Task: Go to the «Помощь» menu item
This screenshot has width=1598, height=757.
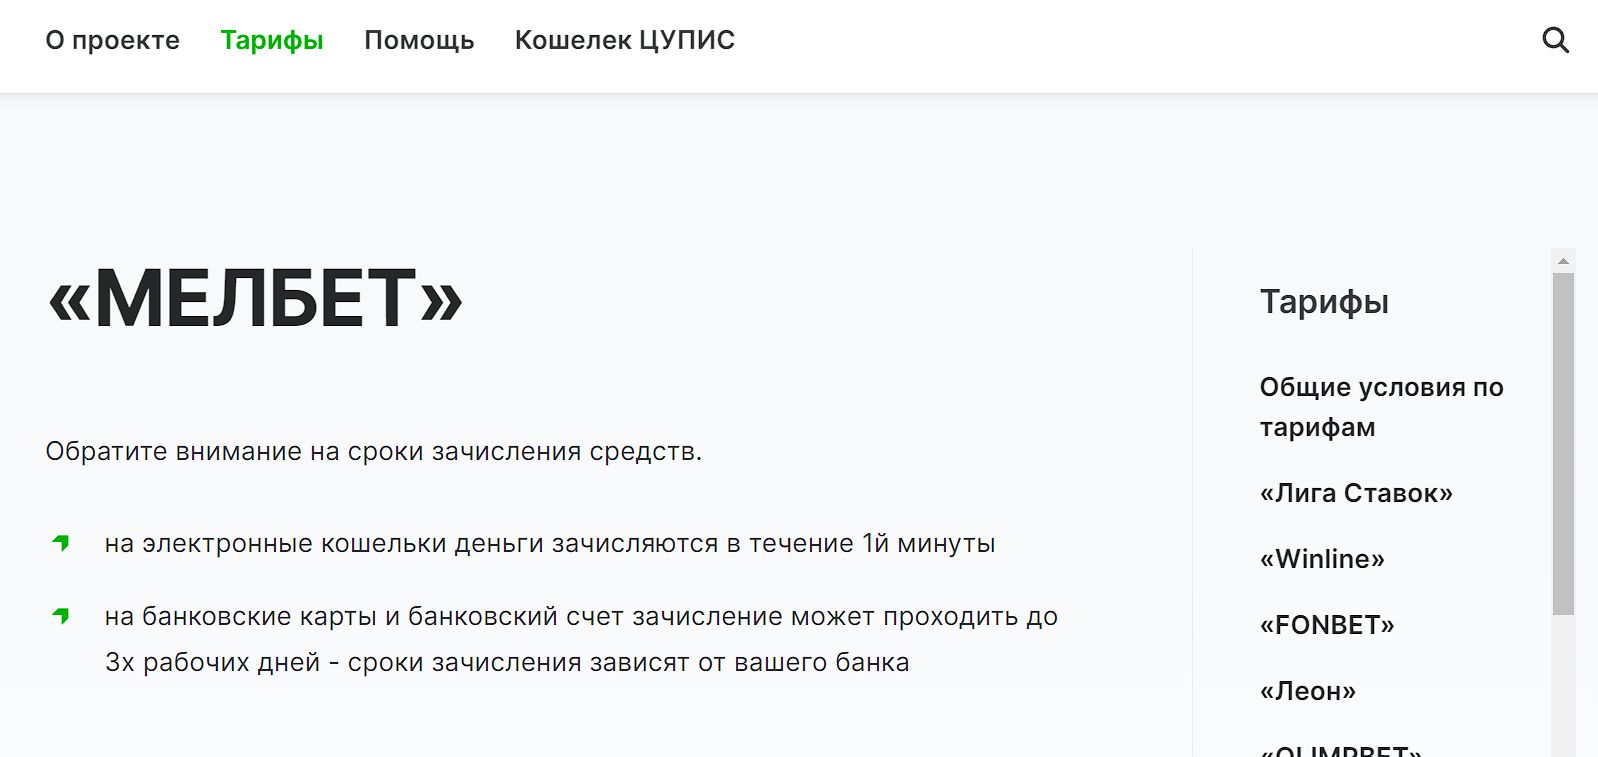Action: 419,40
